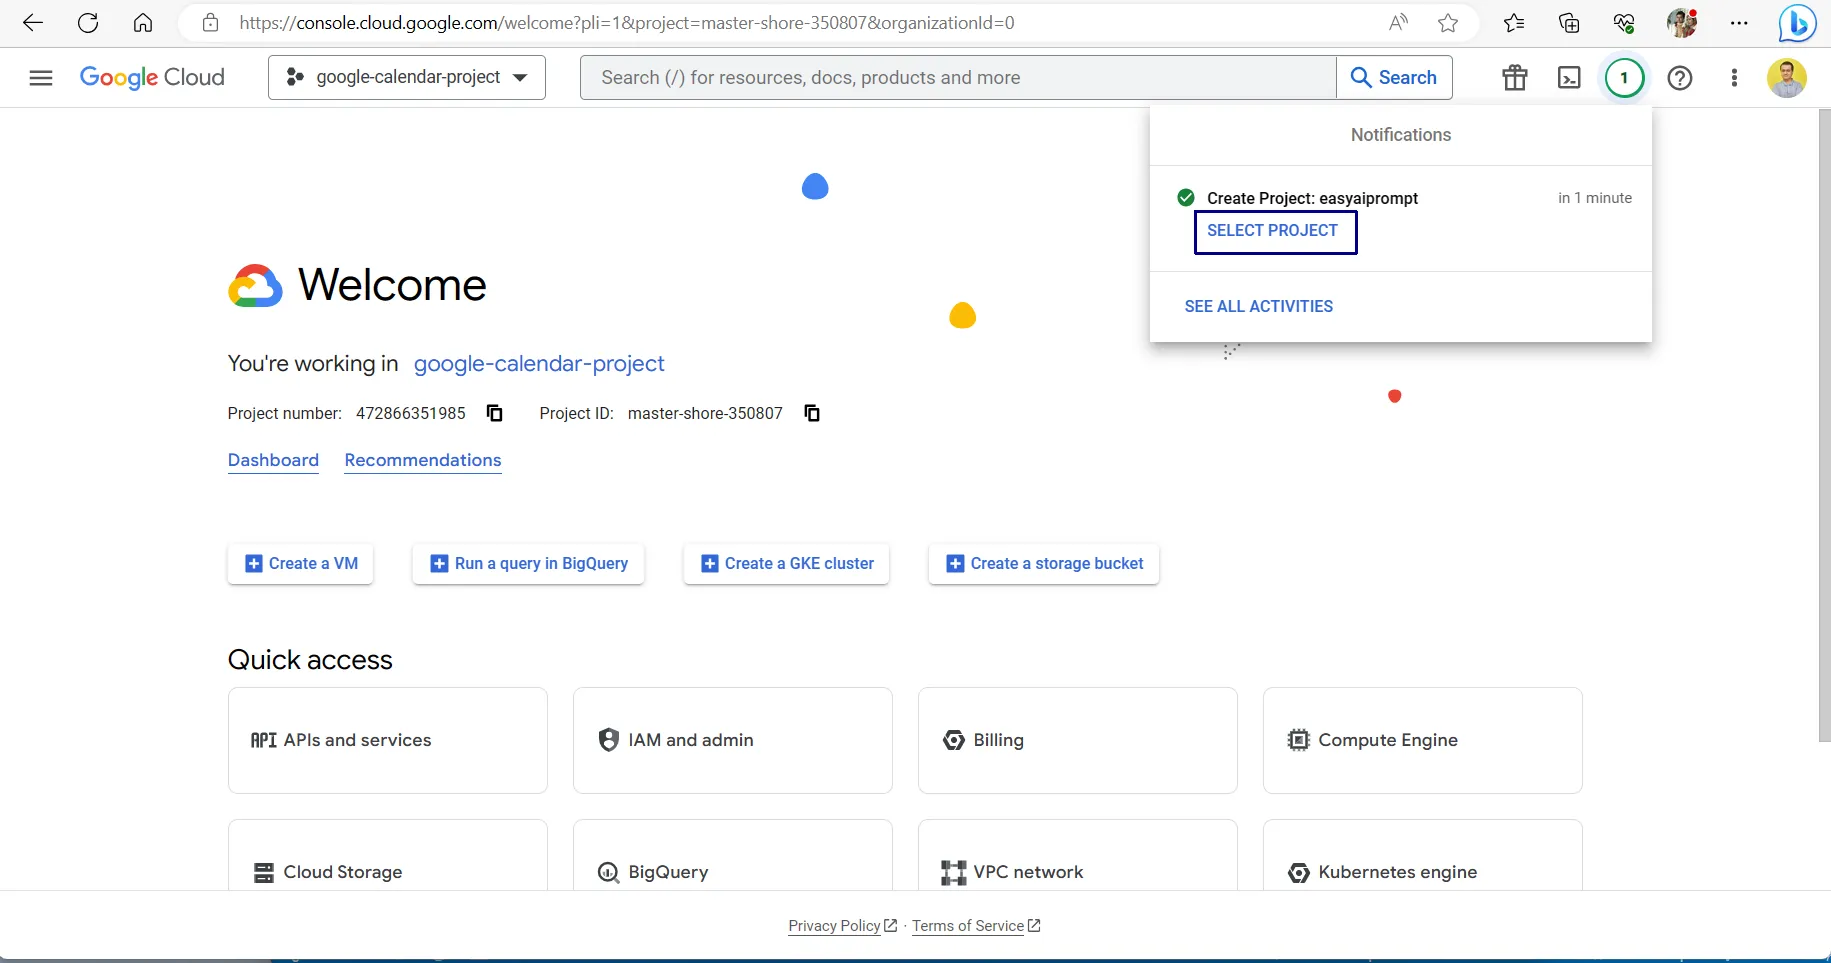Image resolution: width=1831 pixels, height=963 pixels.
Task: Go back to the previous browser page
Action: point(33,23)
